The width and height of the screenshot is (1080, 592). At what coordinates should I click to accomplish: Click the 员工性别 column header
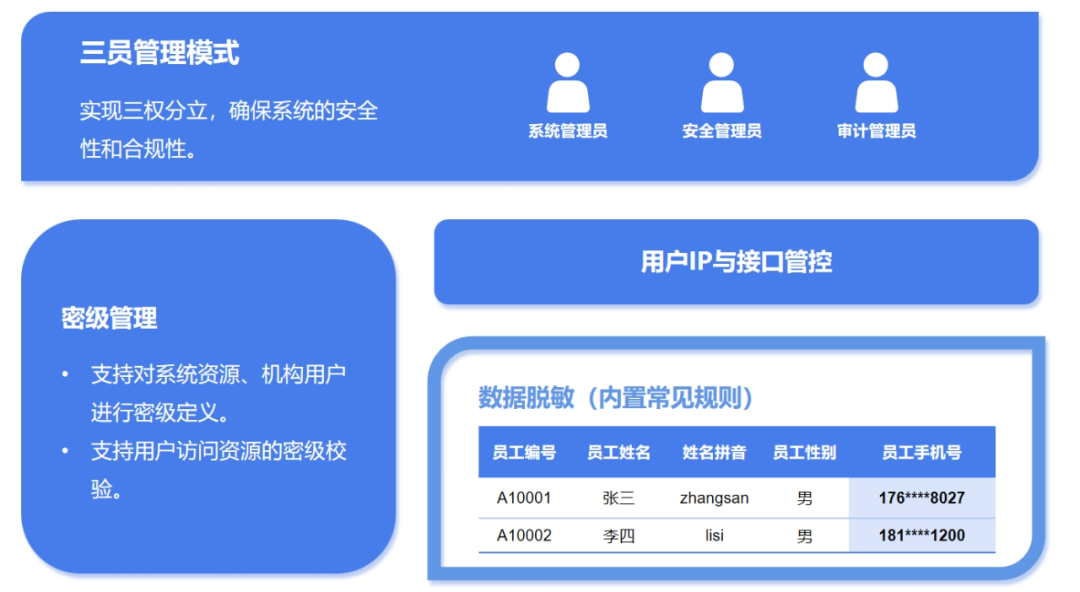804,452
